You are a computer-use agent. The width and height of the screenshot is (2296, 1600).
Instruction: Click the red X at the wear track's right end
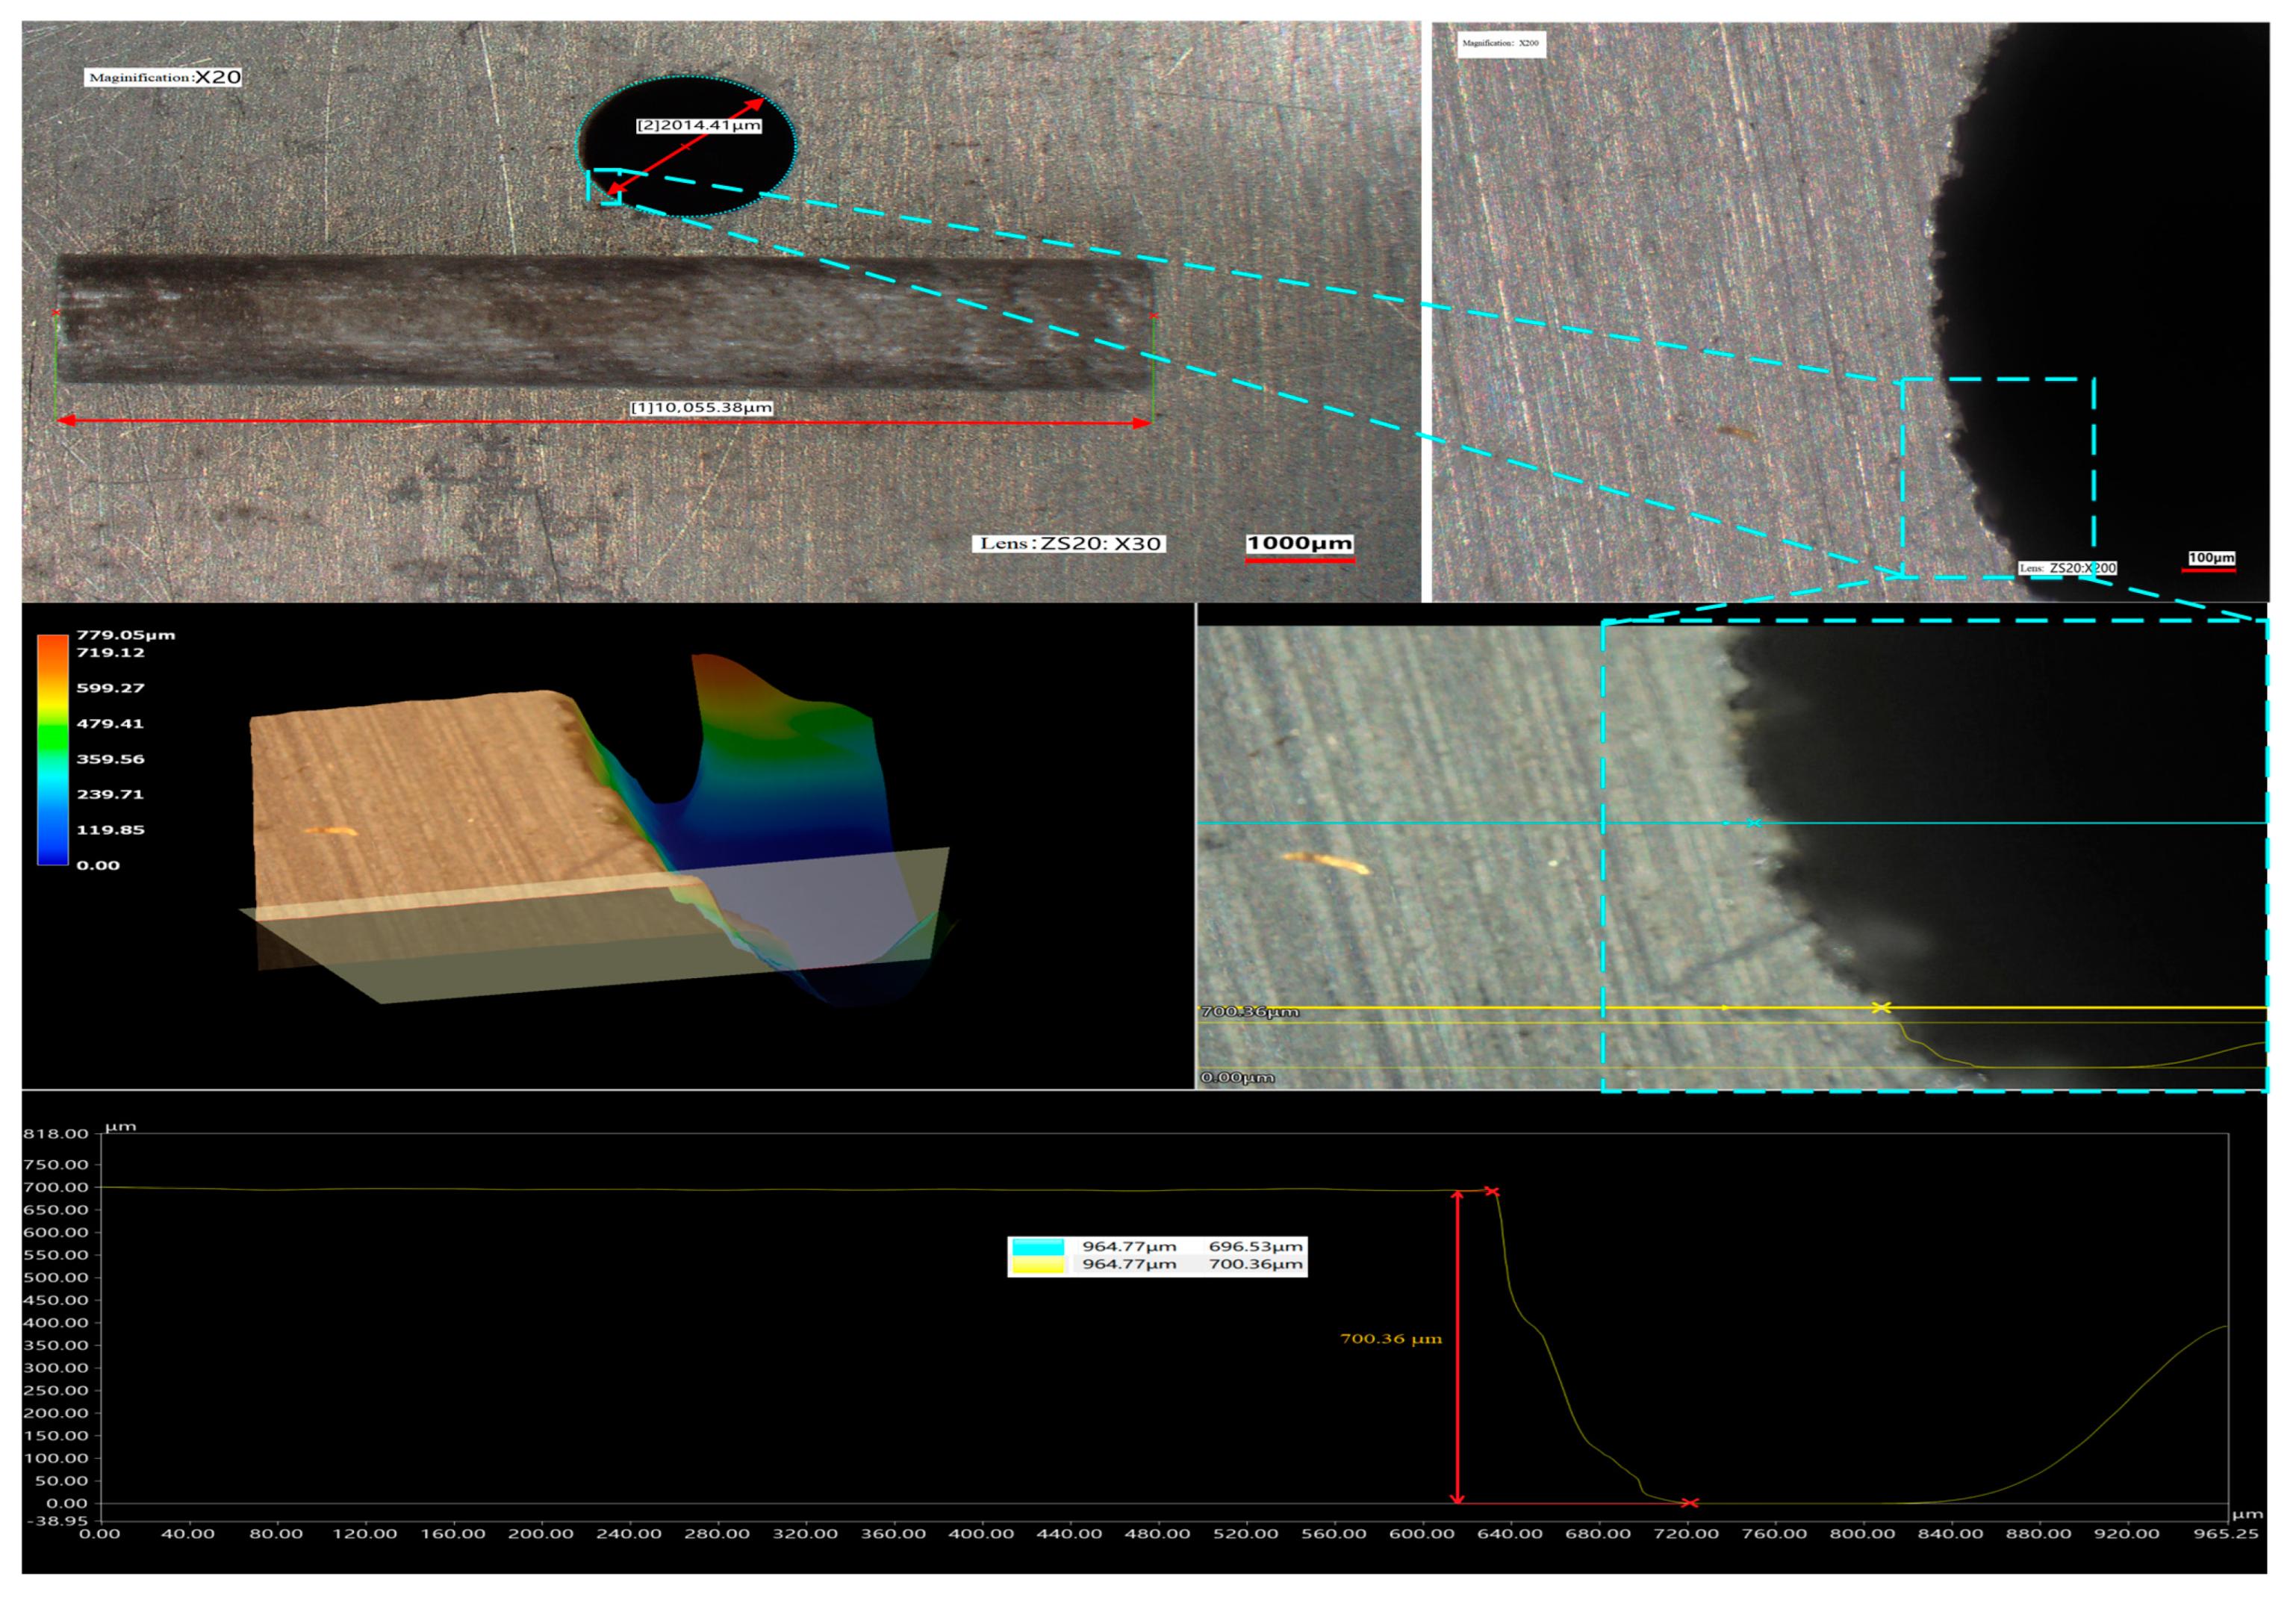point(1153,316)
